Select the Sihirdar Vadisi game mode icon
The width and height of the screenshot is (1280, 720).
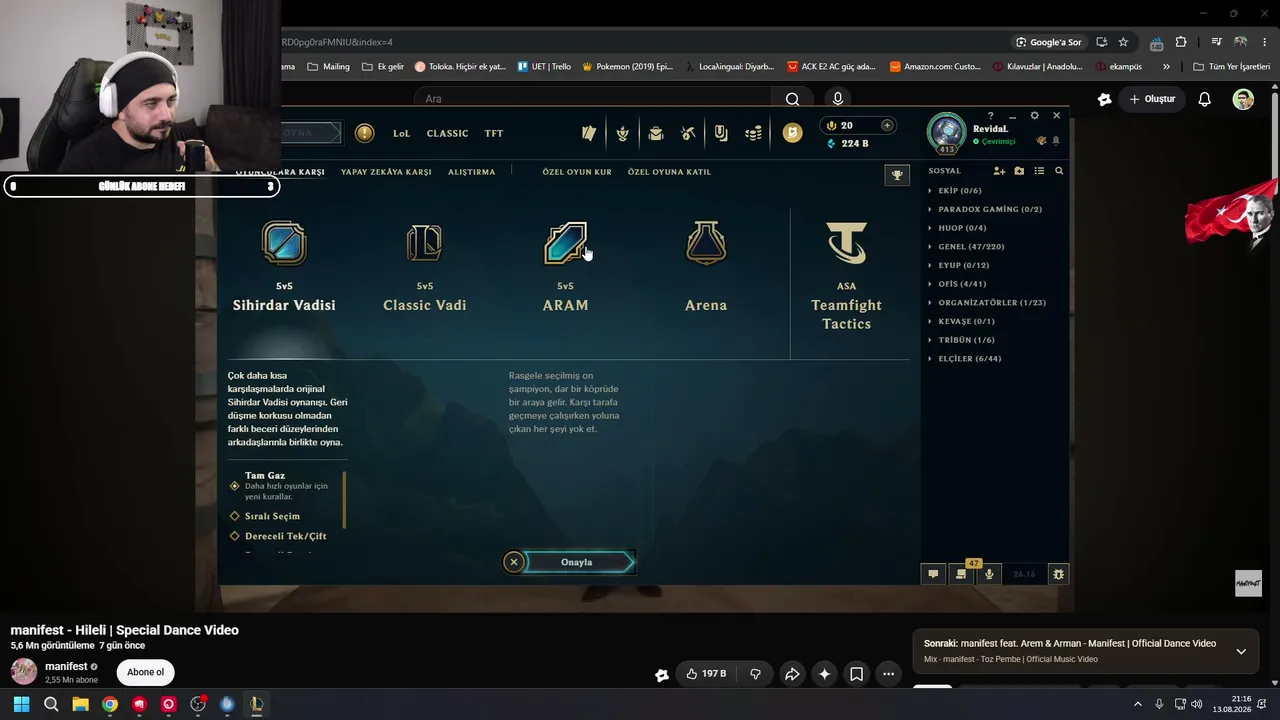[x=284, y=243]
